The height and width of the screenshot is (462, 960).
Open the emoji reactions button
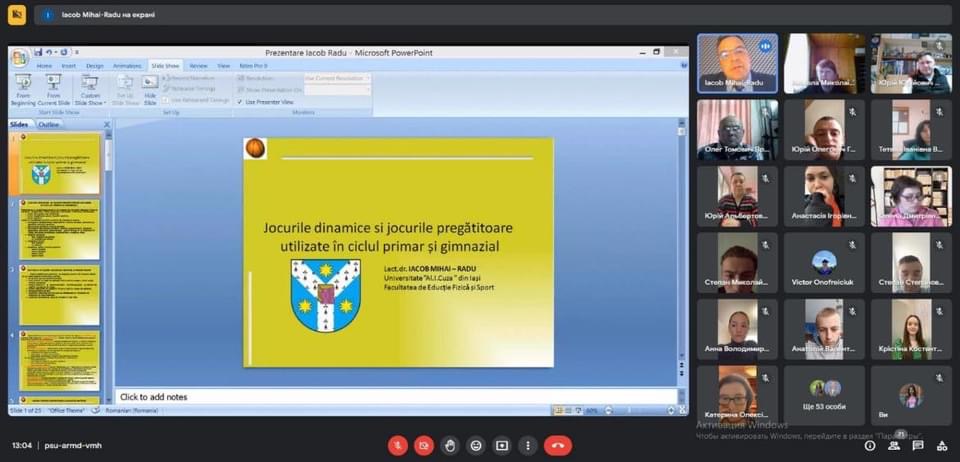coord(476,445)
